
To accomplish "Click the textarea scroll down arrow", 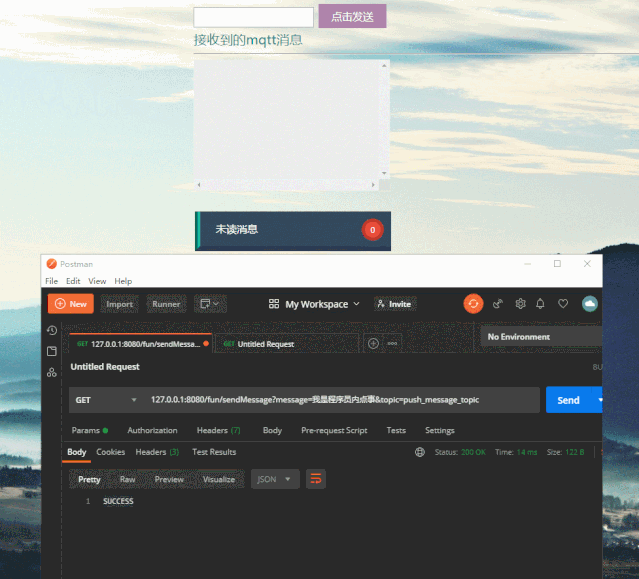I will [384, 173].
